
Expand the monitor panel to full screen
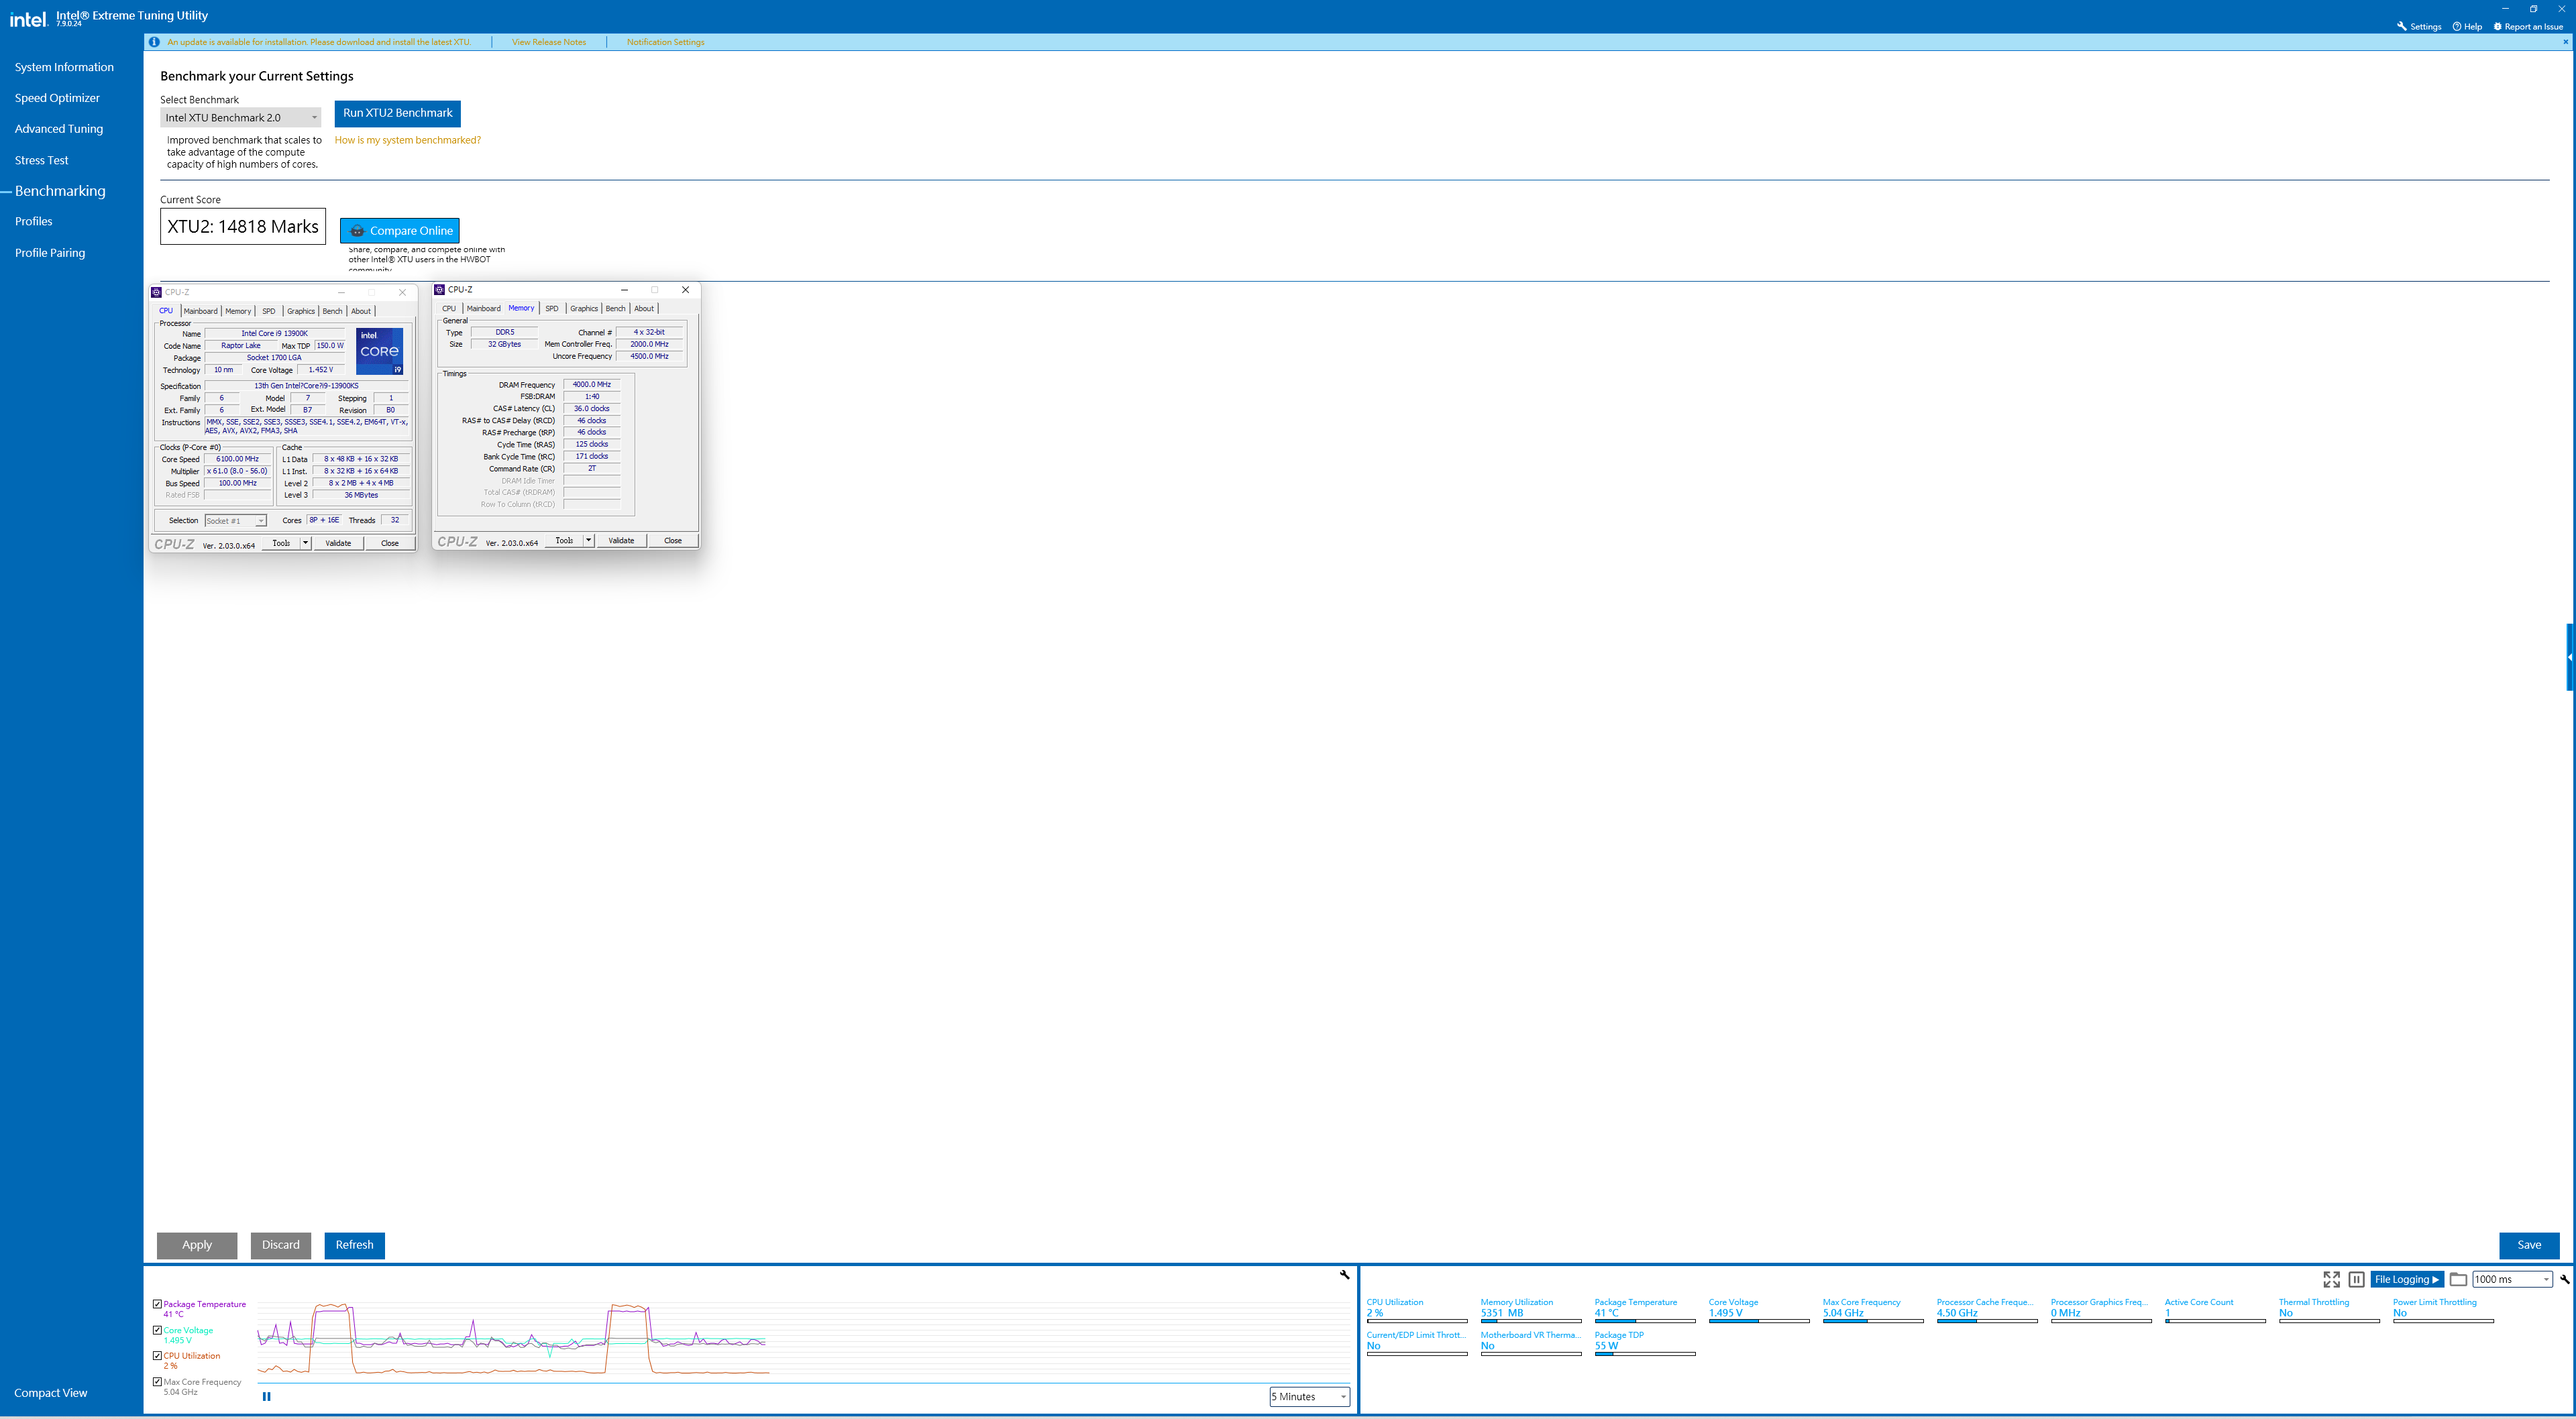(x=2332, y=1279)
